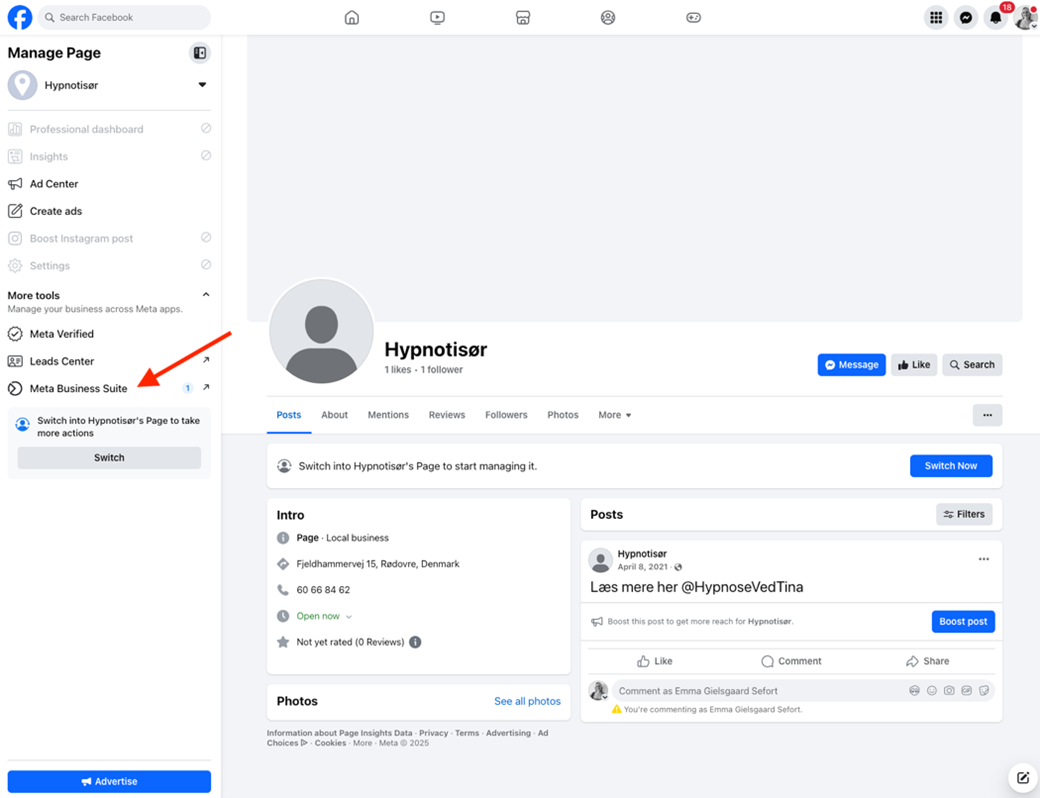Click the Terms footer link
This screenshot has height=798, width=1040.
click(467, 733)
